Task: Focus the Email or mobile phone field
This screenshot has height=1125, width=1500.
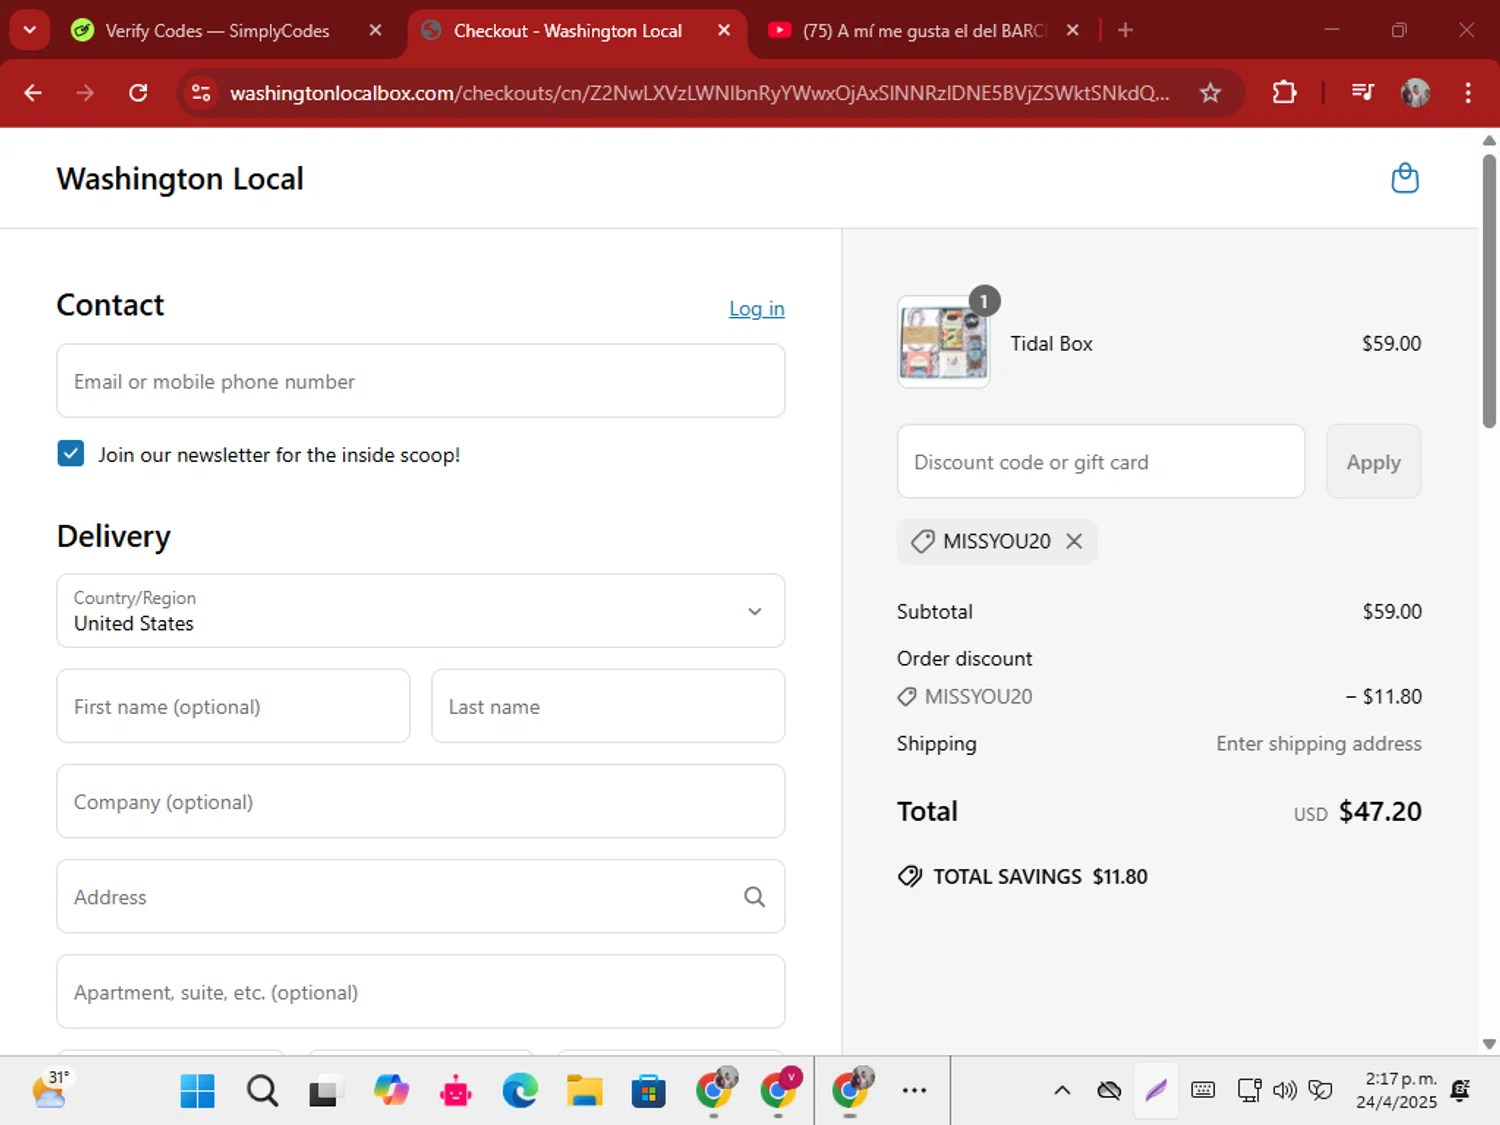Action: click(421, 381)
